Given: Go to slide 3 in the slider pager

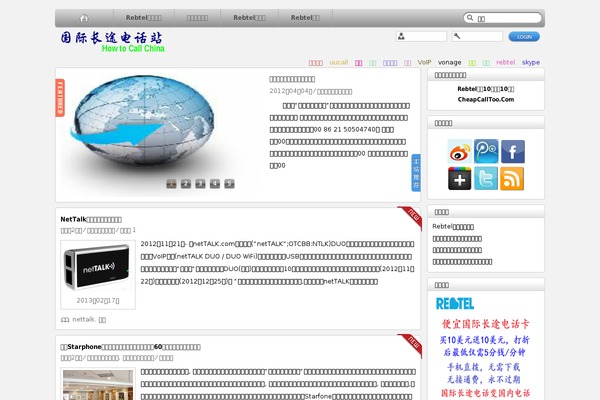Looking at the screenshot, I should (200, 184).
